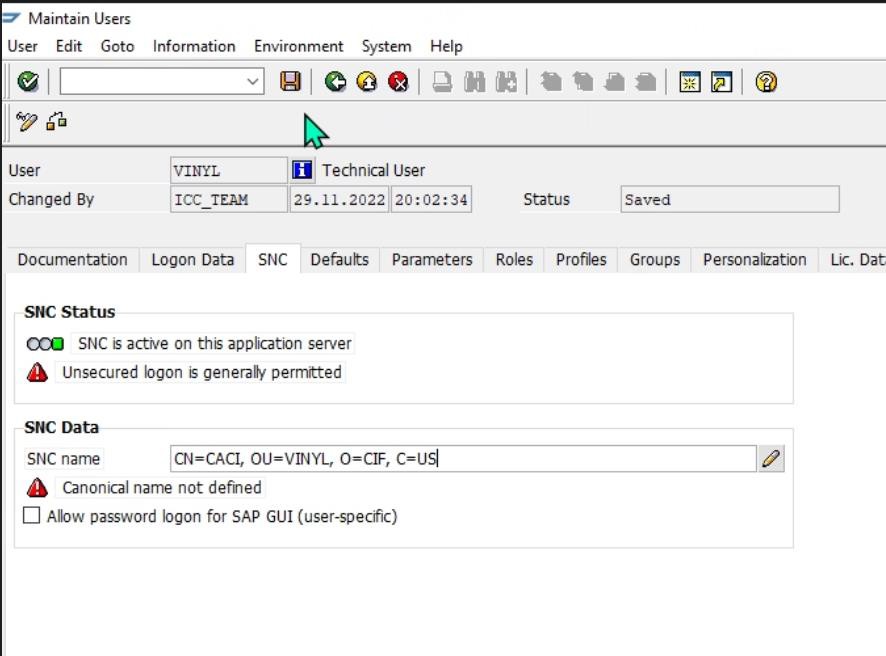Open the Profiles tab

coord(581,259)
